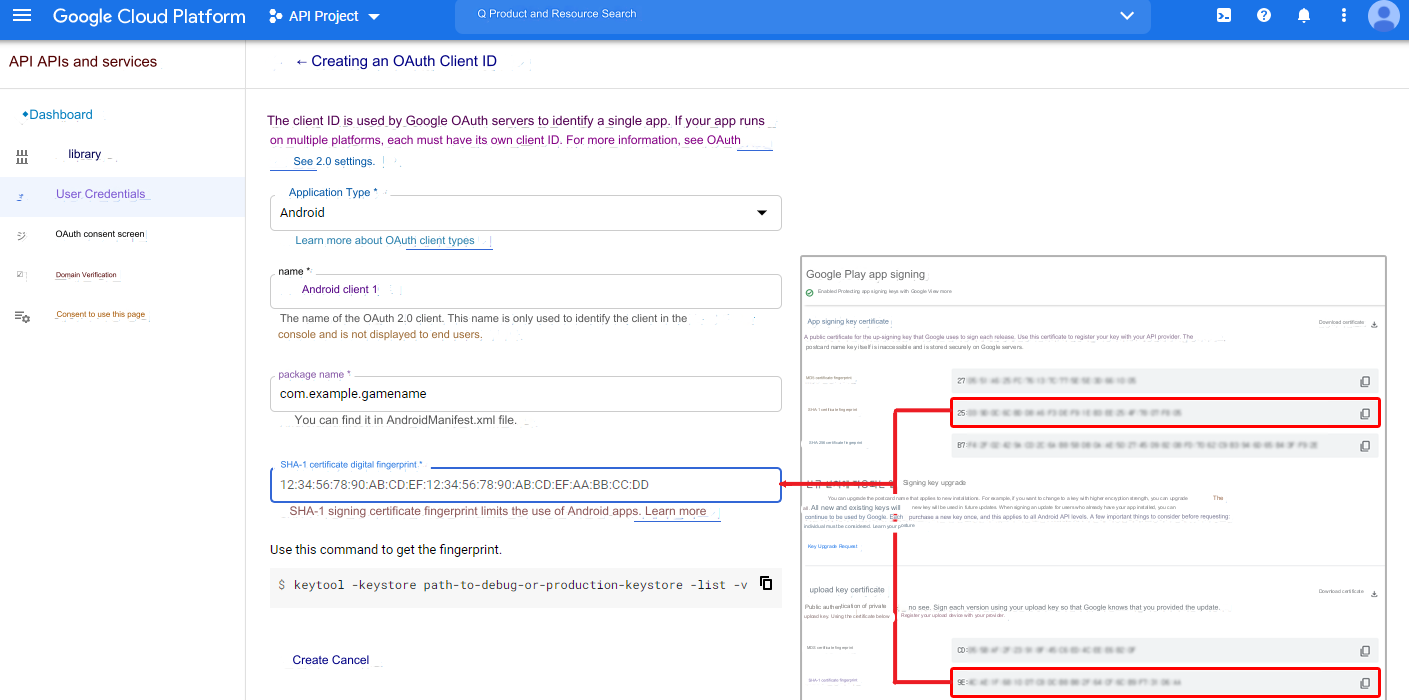
Task: View notifications bell icon
Action: 1304,16
